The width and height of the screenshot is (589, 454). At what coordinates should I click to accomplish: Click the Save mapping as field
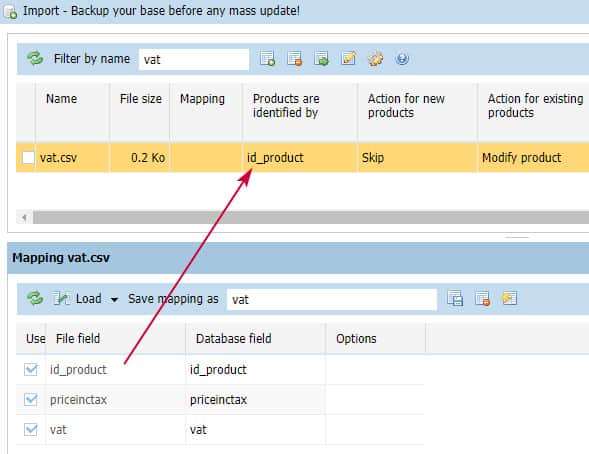point(332,299)
